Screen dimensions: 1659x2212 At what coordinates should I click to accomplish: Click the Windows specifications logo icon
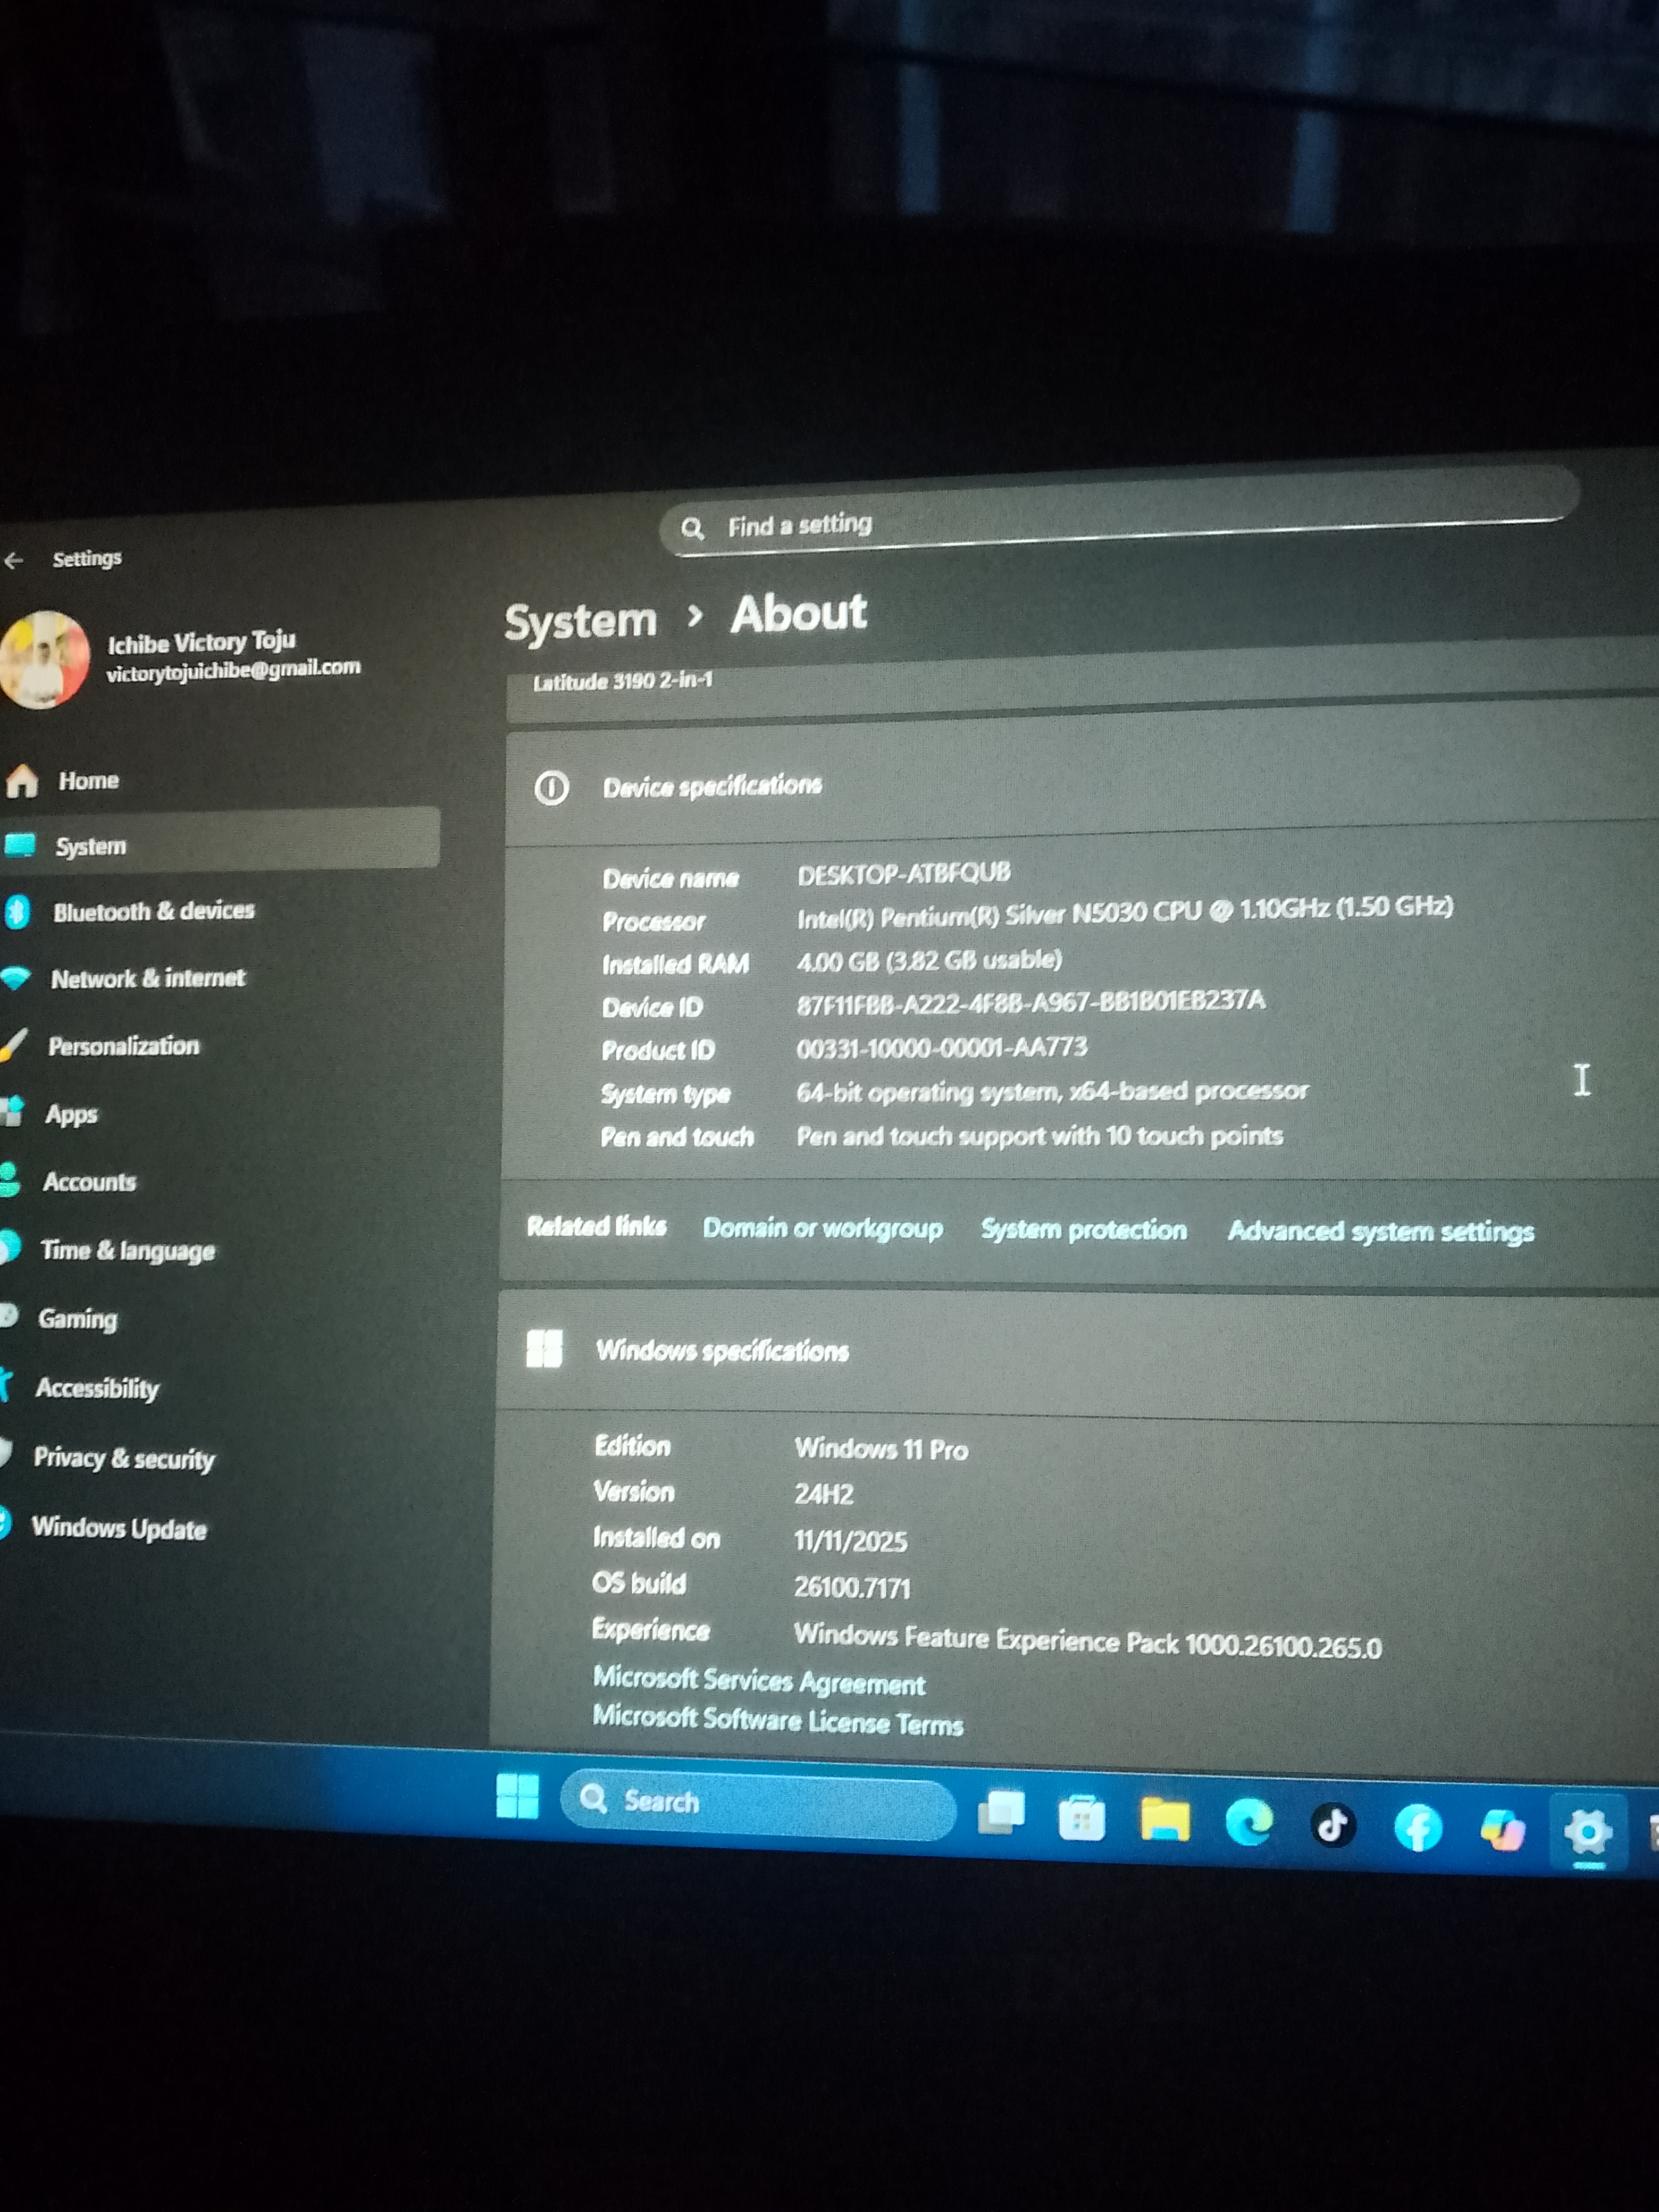click(544, 1348)
